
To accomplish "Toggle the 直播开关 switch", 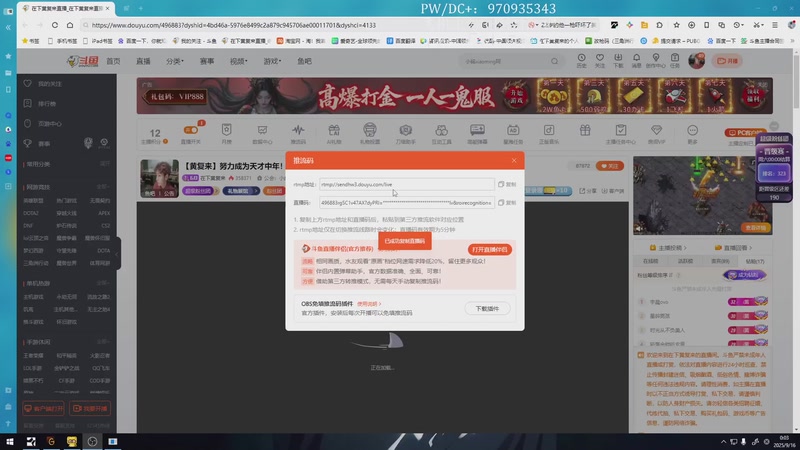I will click(x=190, y=130).
